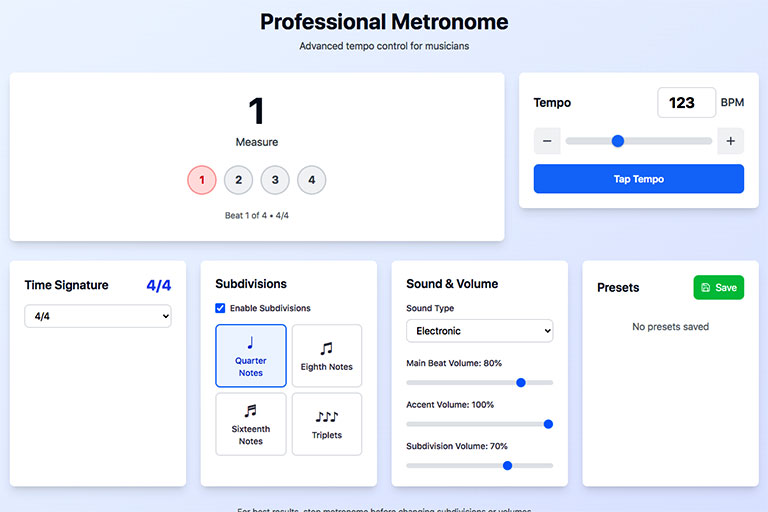Click the "Time Signature" heading
The image size is (768, 512).
coord(67,285)
